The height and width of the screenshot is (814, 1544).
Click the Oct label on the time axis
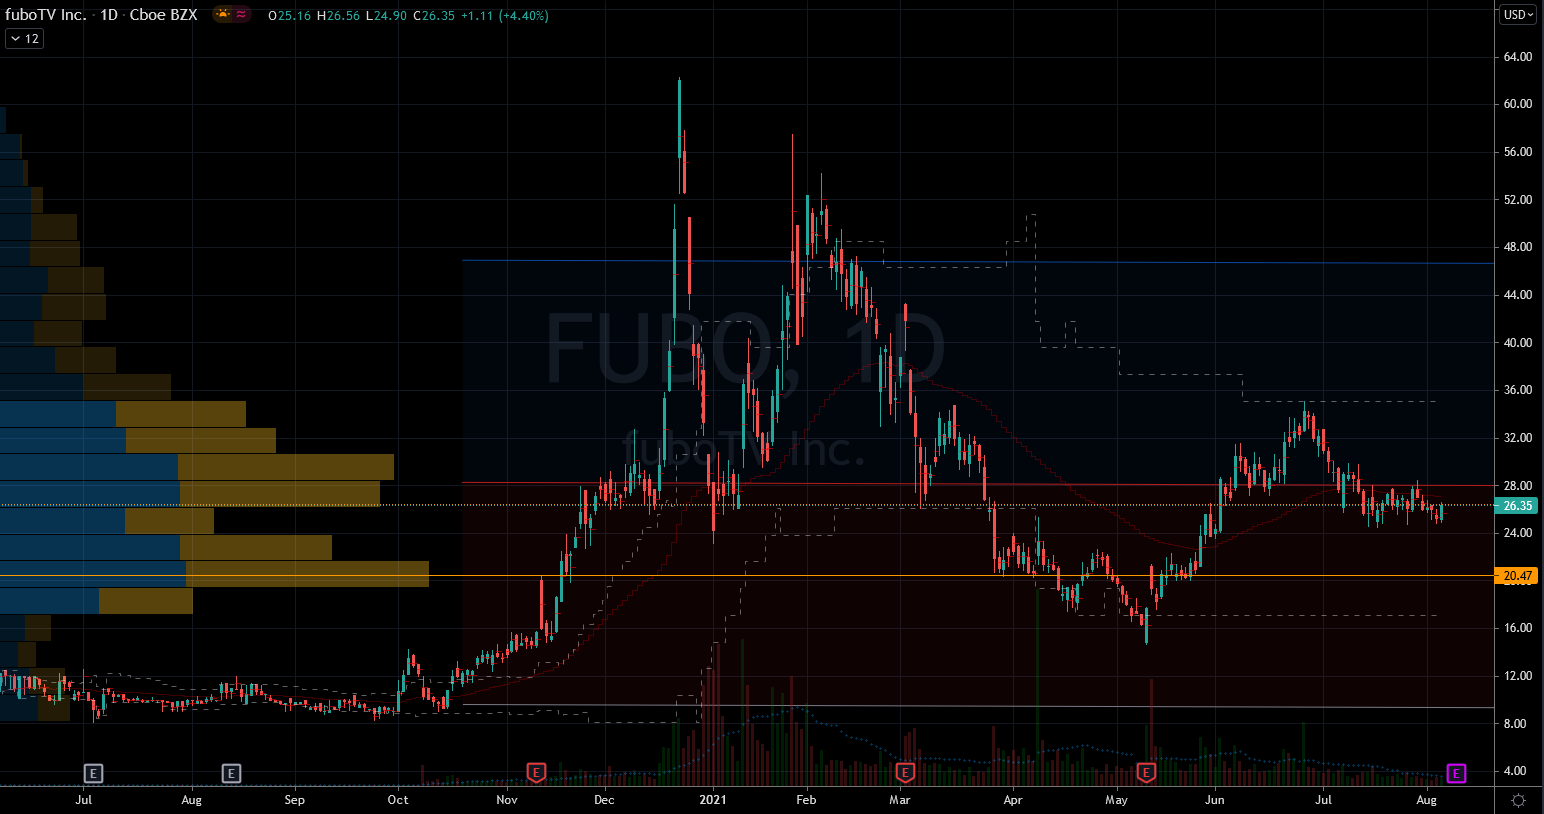(x=398, y=800)
